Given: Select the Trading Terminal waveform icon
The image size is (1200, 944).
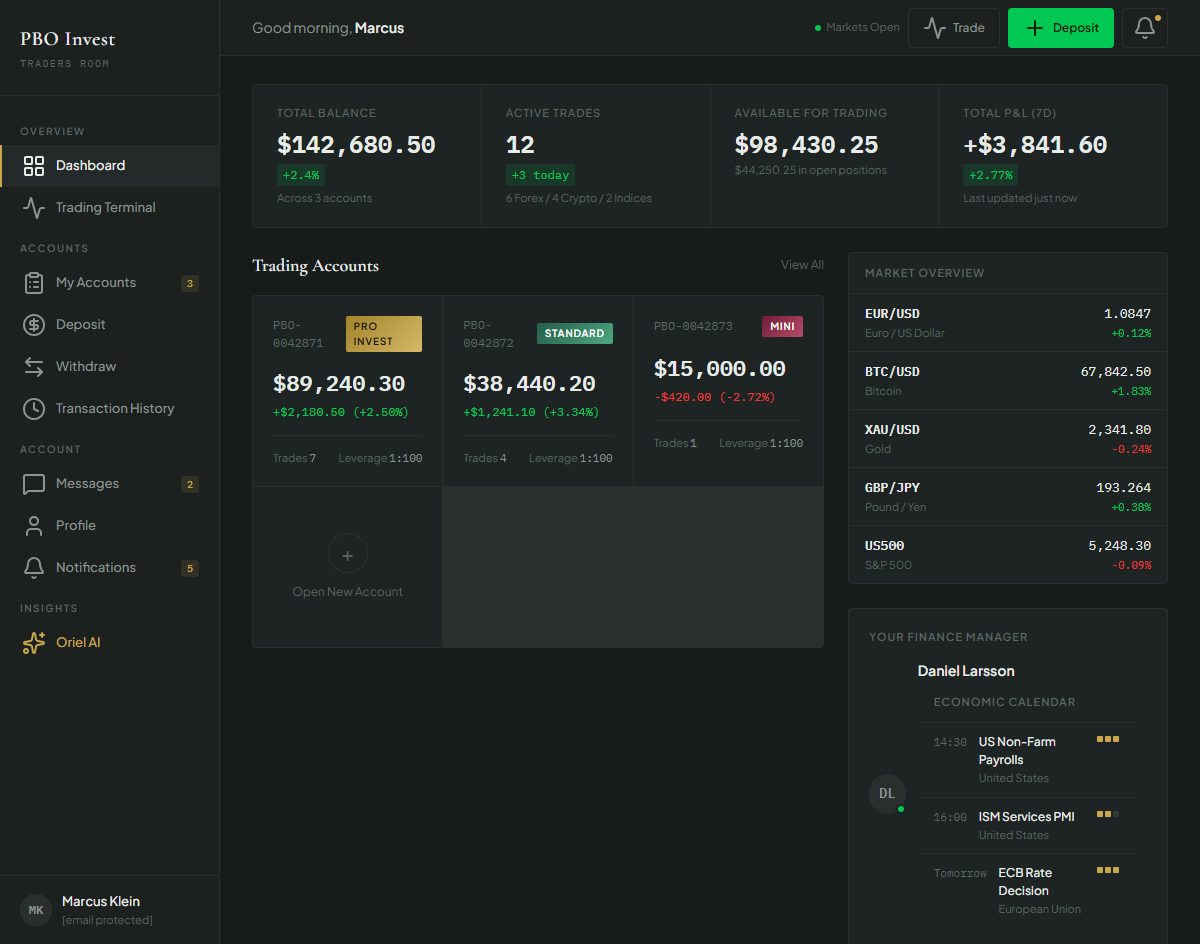Looking at the screenshot, I should (x=34, y=207).
